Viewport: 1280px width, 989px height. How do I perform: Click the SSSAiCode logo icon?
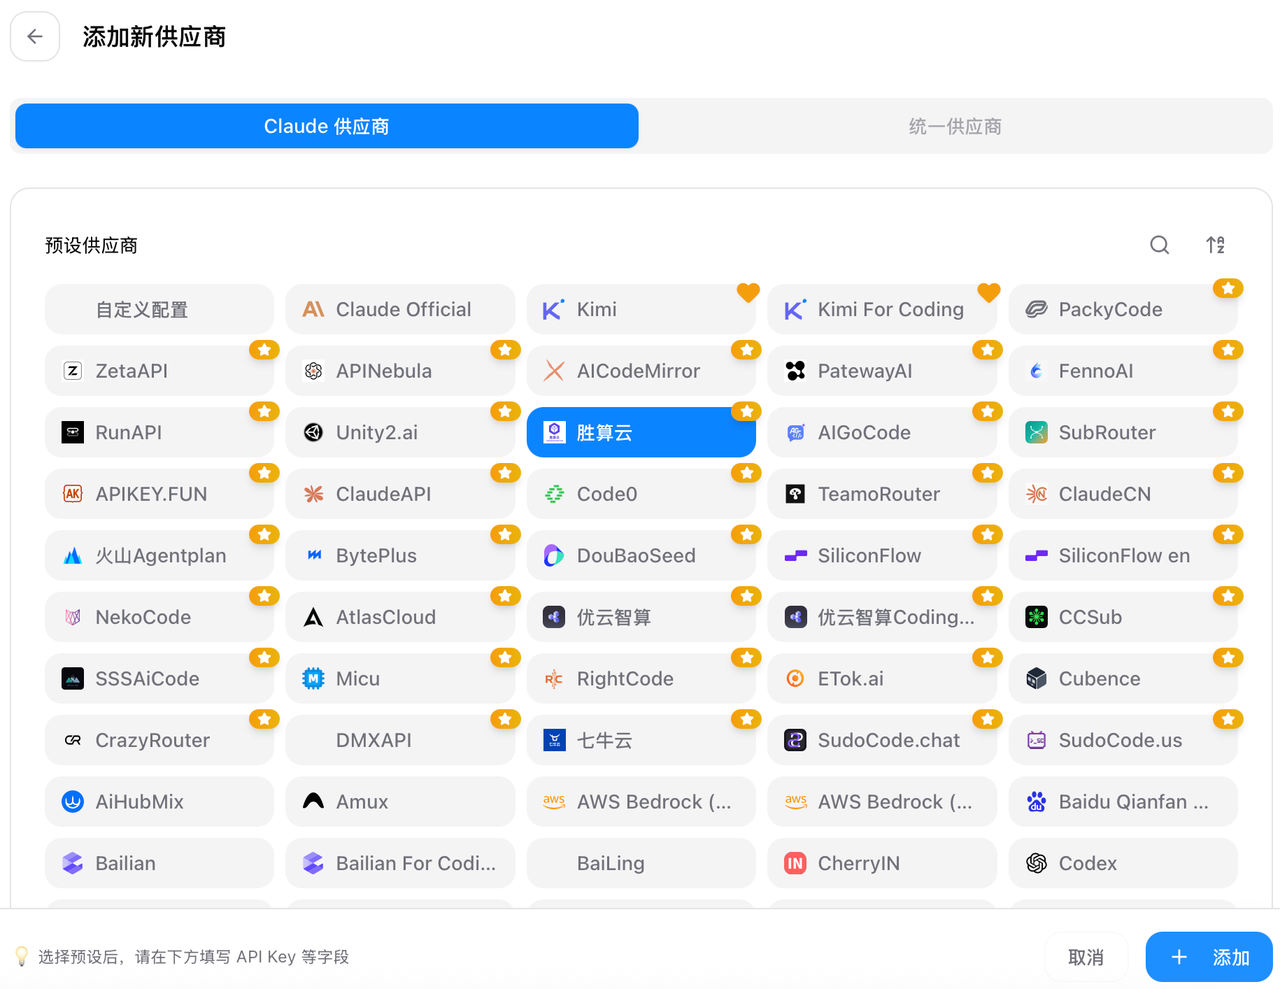[73, 679]
